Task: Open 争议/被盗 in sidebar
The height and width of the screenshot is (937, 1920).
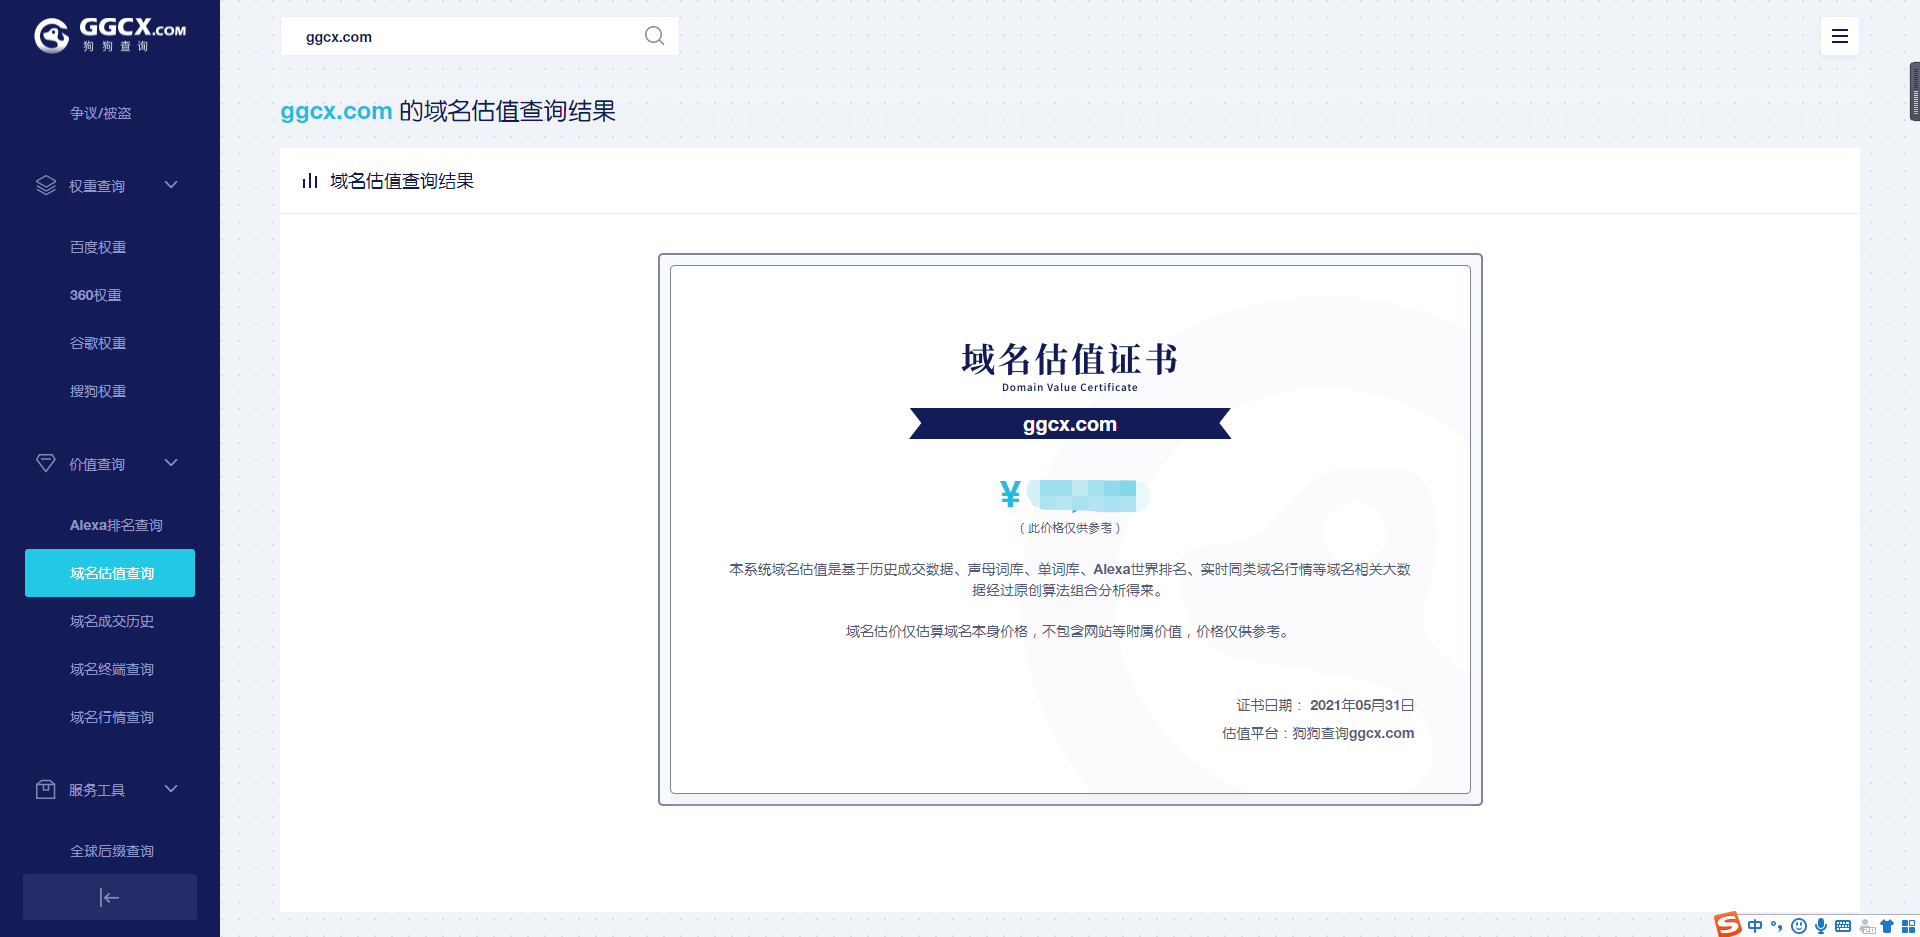Action: pyautogui.click(x=101, y=113)
